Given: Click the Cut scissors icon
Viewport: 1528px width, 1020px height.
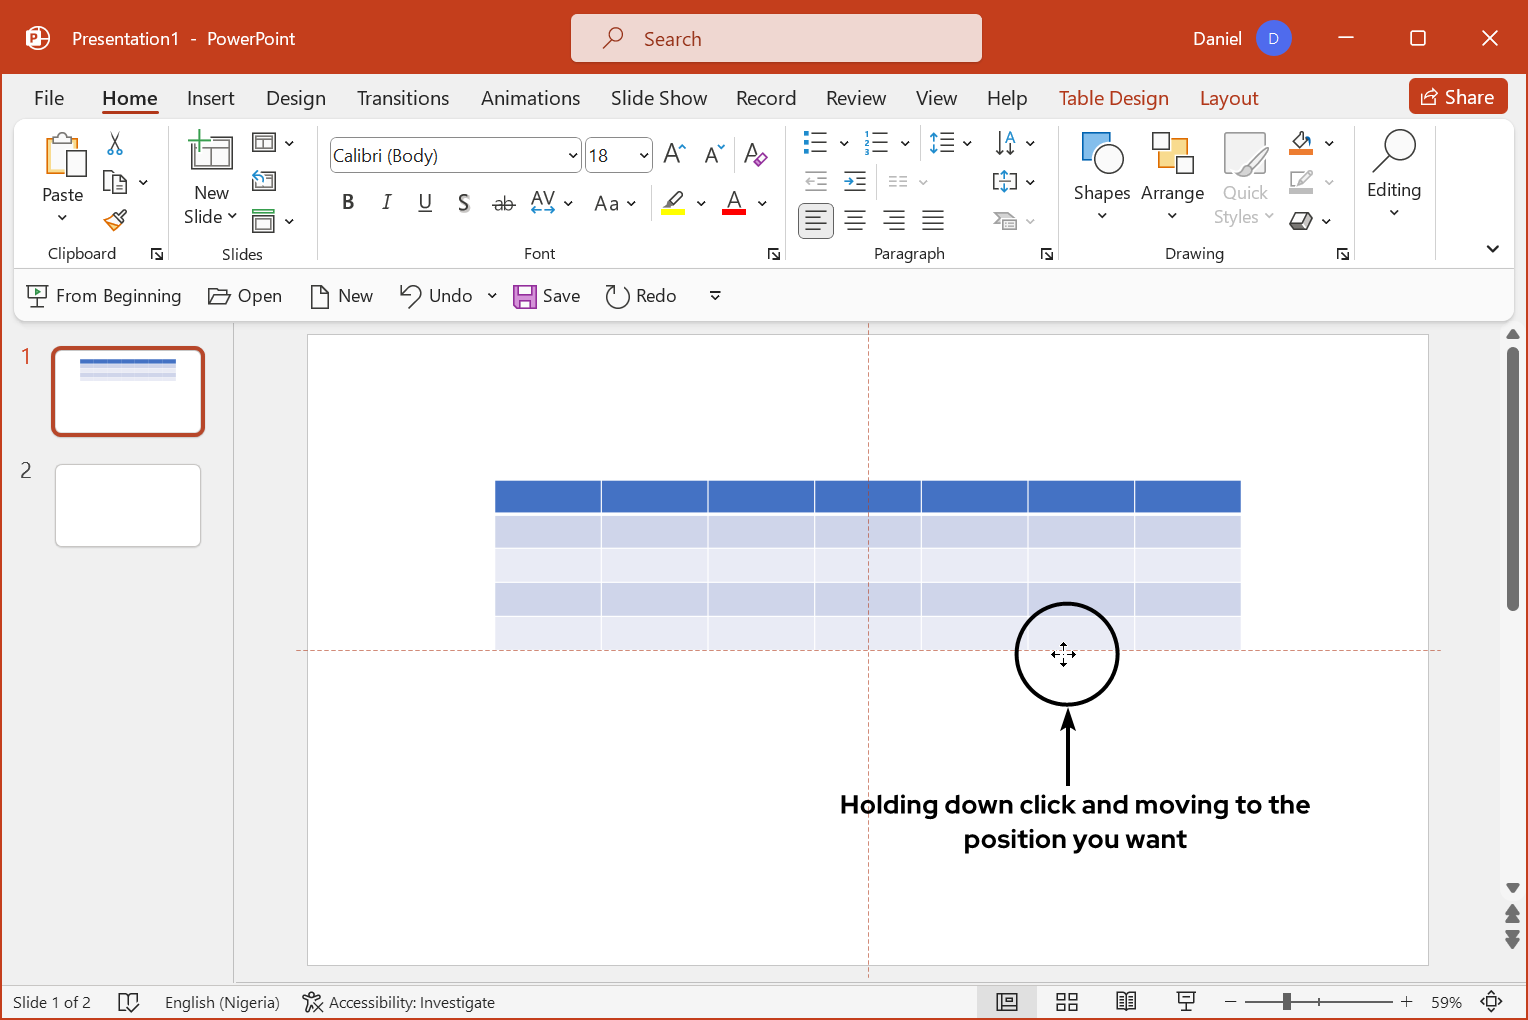Looking at the screenshot, I should [115, 144].
